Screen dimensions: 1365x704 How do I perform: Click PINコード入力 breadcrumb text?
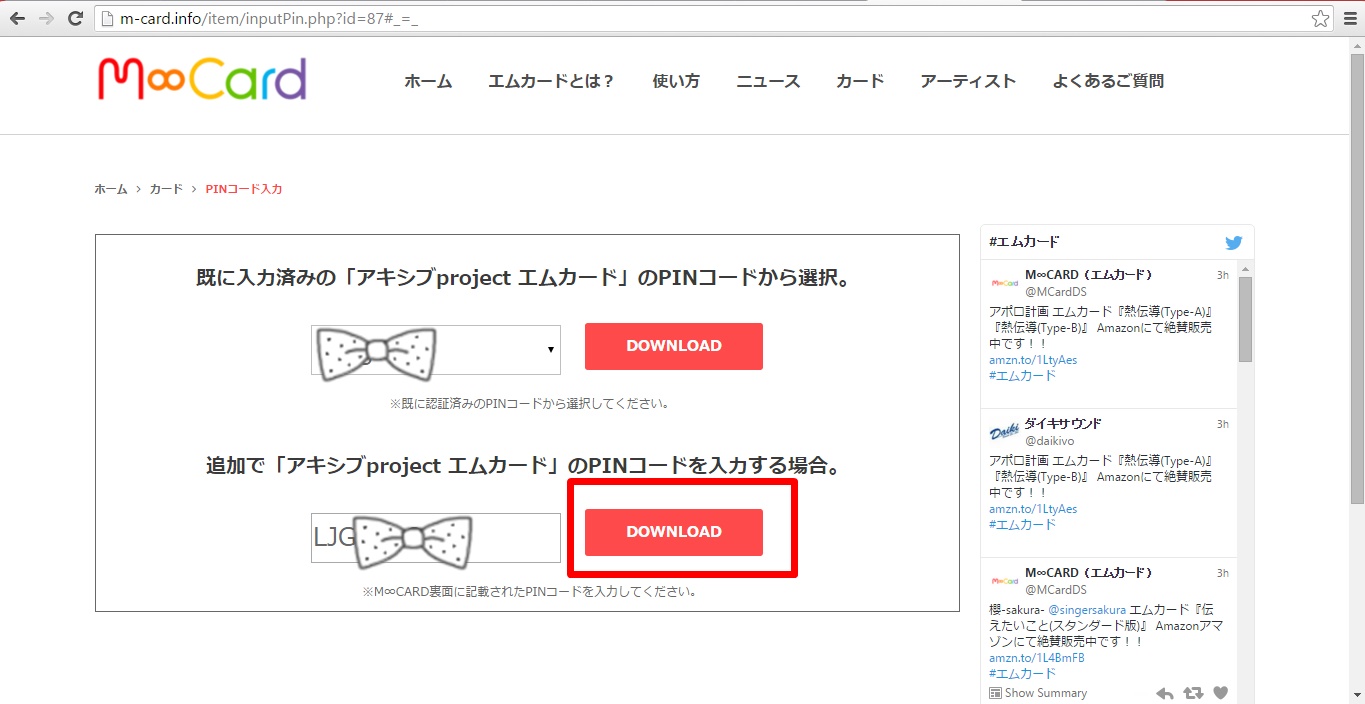click(x=244, y=189)
